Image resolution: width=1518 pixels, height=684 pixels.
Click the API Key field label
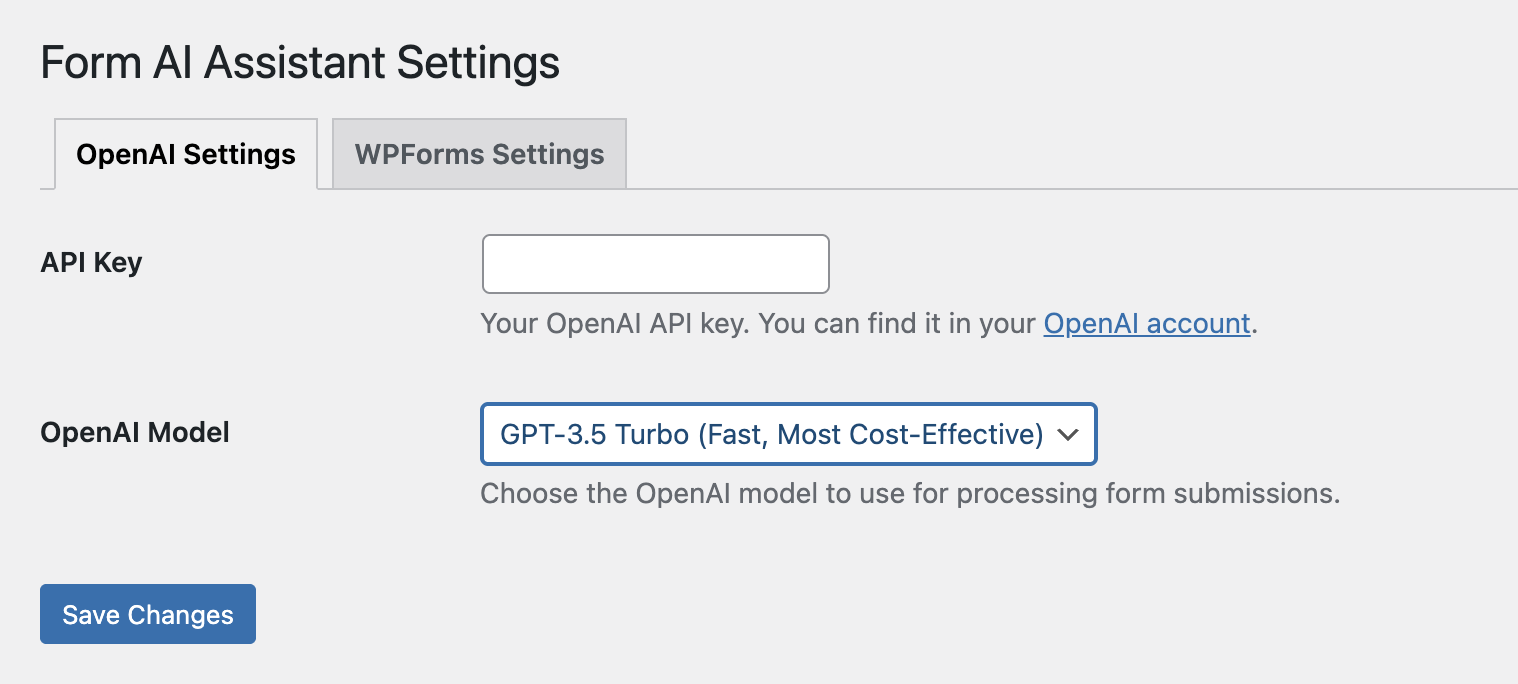tap(91, 263)
